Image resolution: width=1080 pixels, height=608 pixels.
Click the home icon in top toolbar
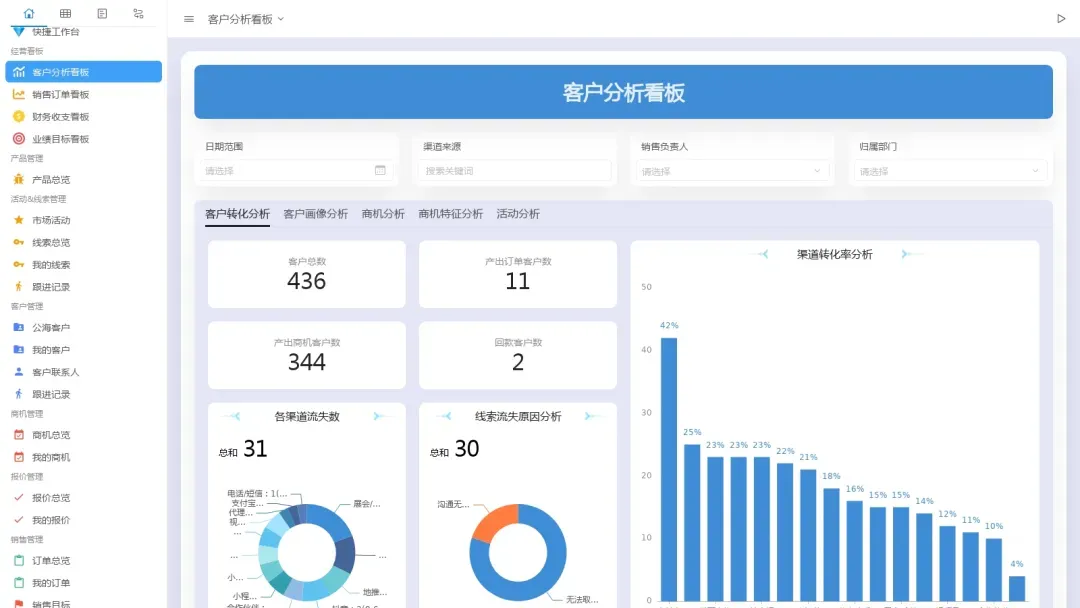point(29,13)
